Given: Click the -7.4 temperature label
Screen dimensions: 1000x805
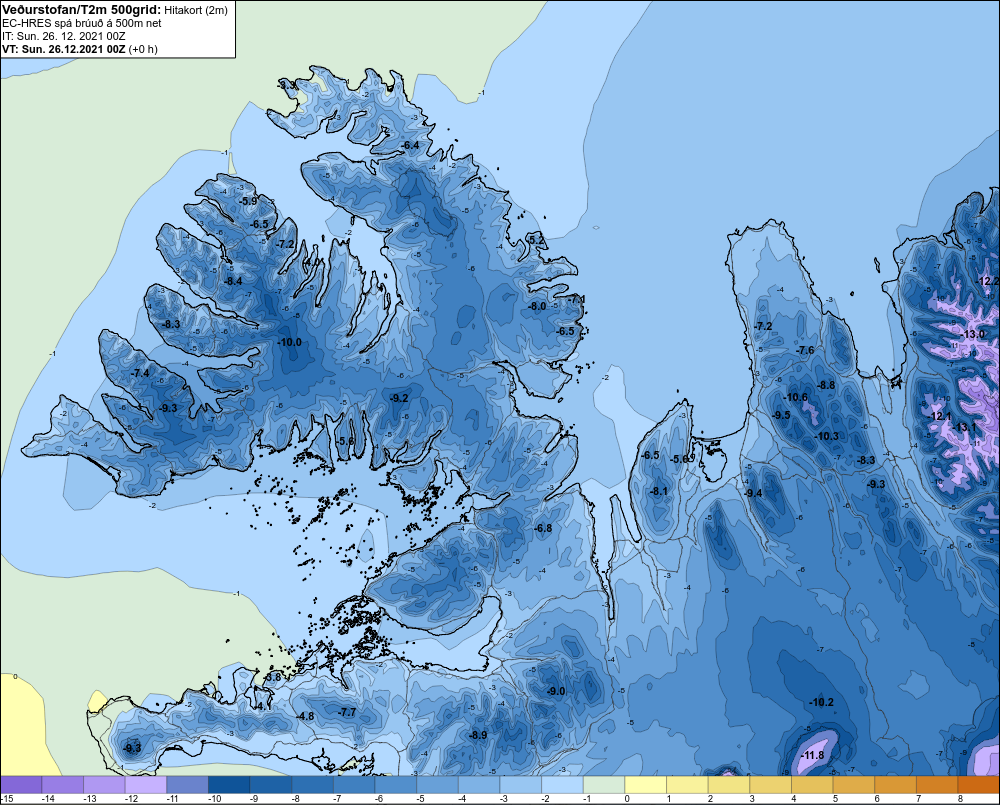Looking at the screenshot, I should (x=140, y=373).
